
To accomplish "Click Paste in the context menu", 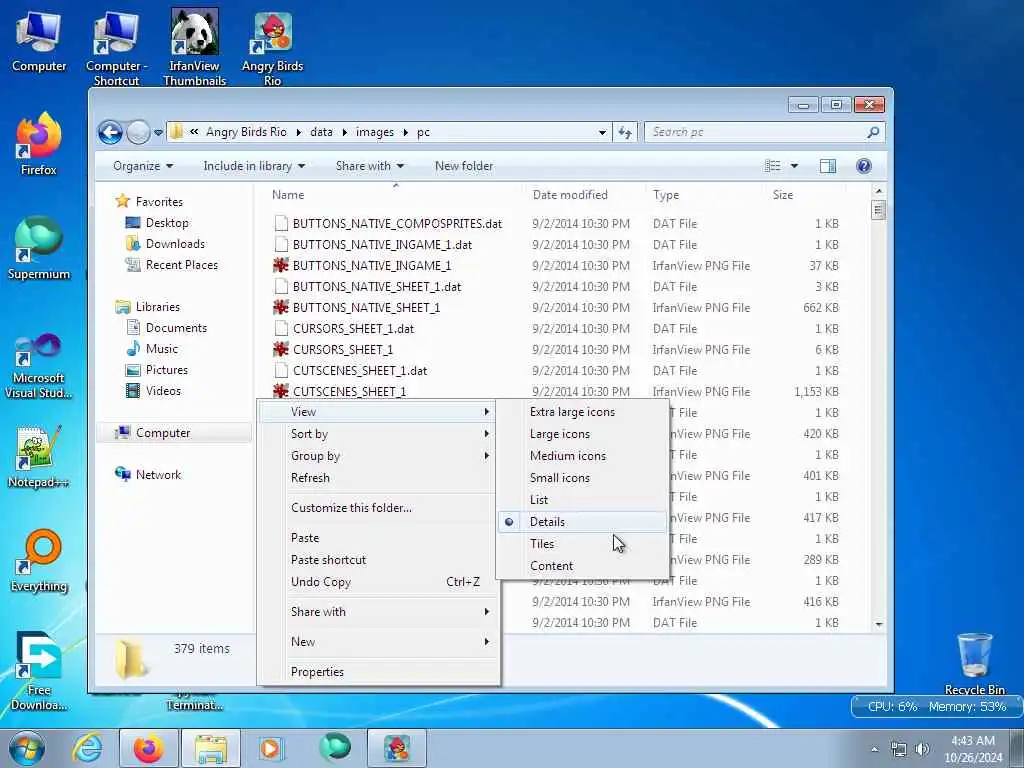I will pos(378,537).
